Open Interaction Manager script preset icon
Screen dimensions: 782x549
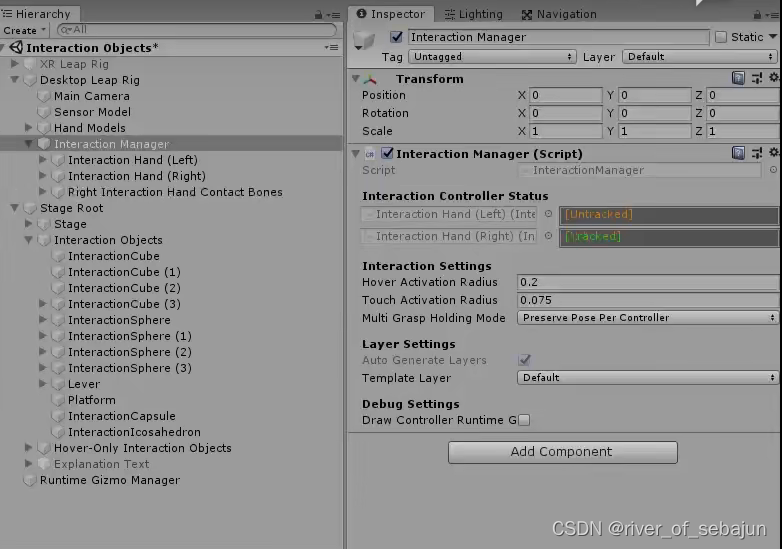tap(757, 153)
